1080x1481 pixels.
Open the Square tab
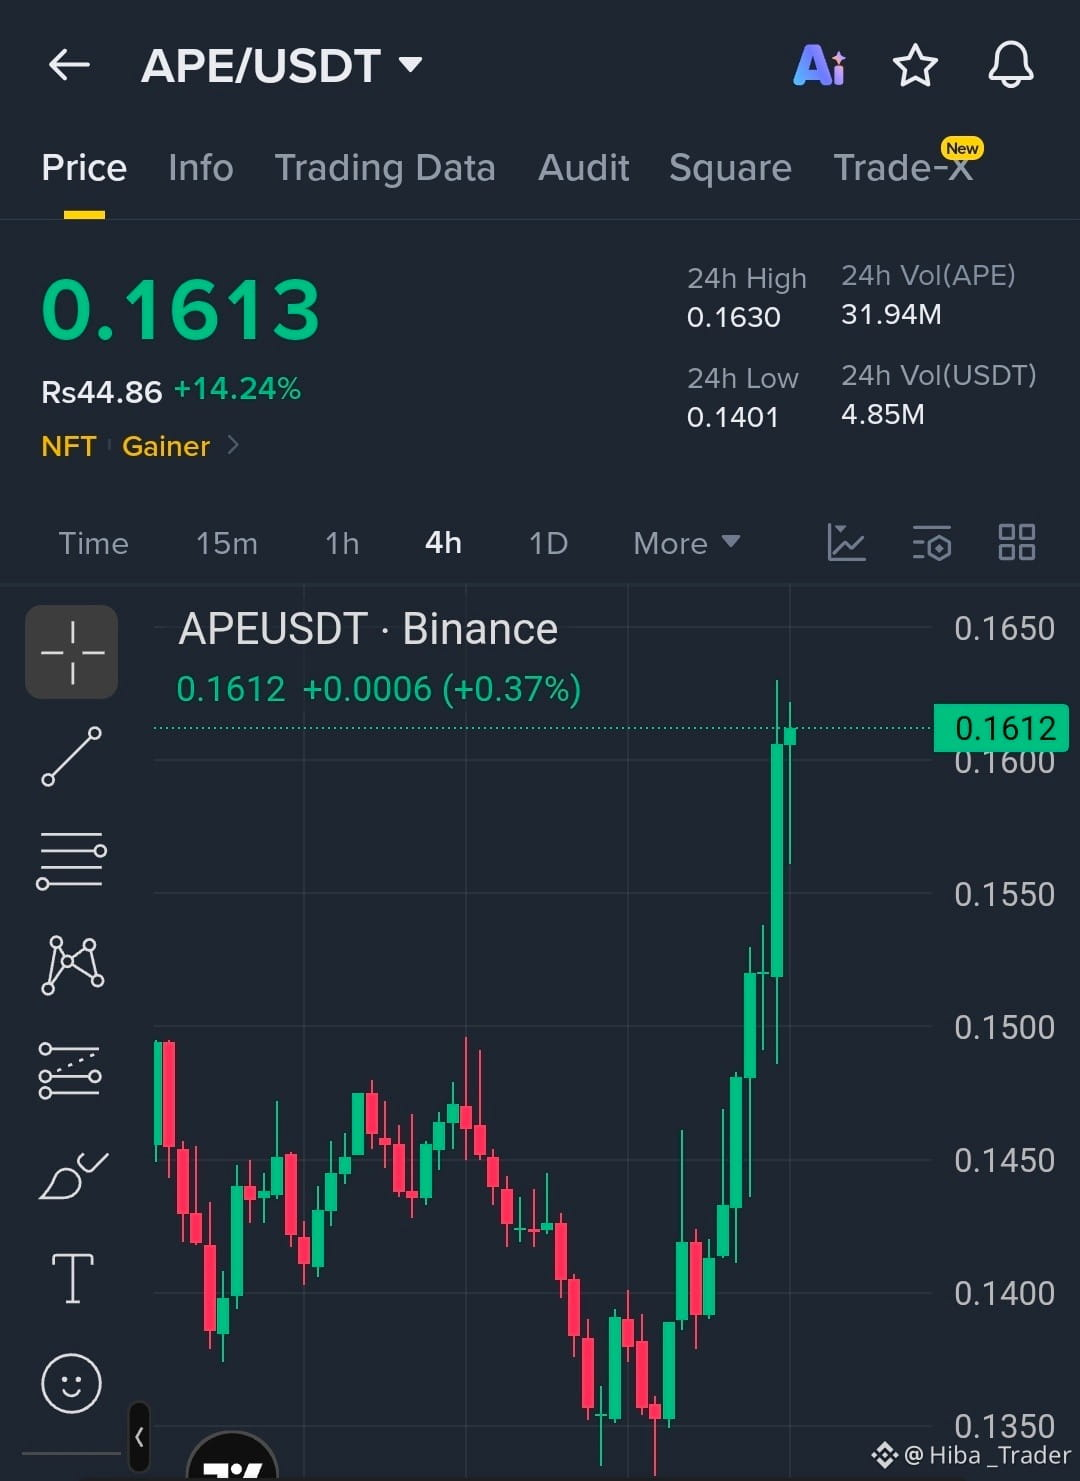pos(730,168)
